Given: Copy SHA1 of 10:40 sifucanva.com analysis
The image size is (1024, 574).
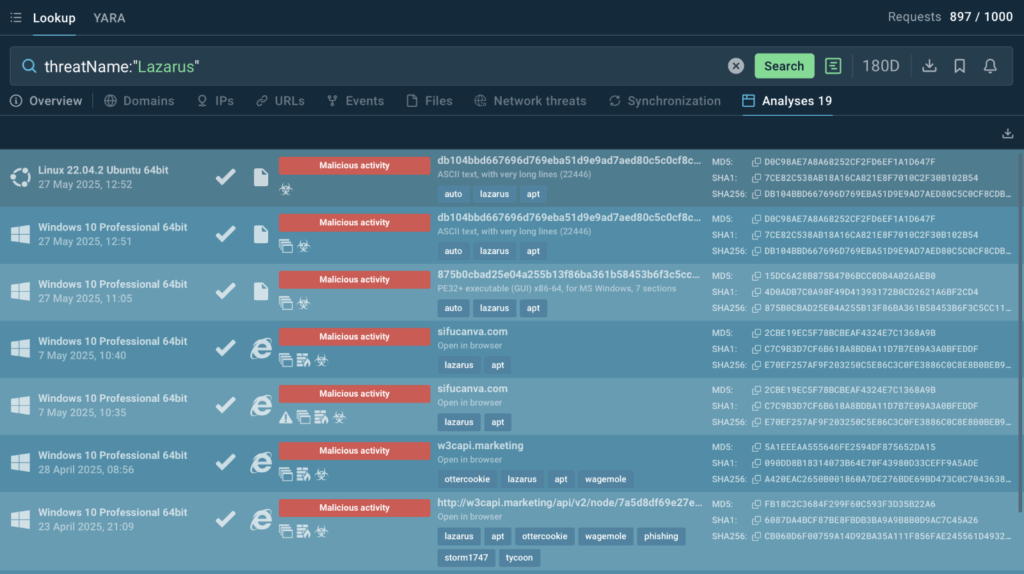Looking at the screenshot, I should [756, 349].
